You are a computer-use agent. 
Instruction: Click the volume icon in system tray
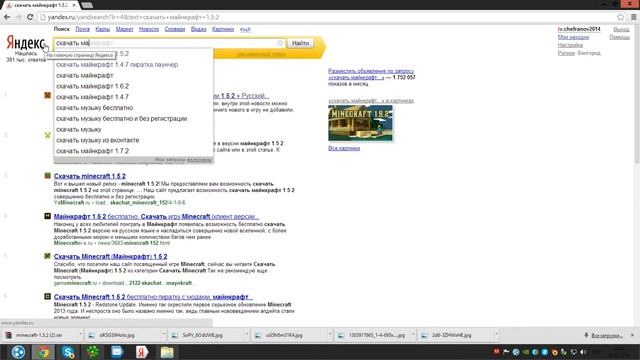(x=583, y=352)
